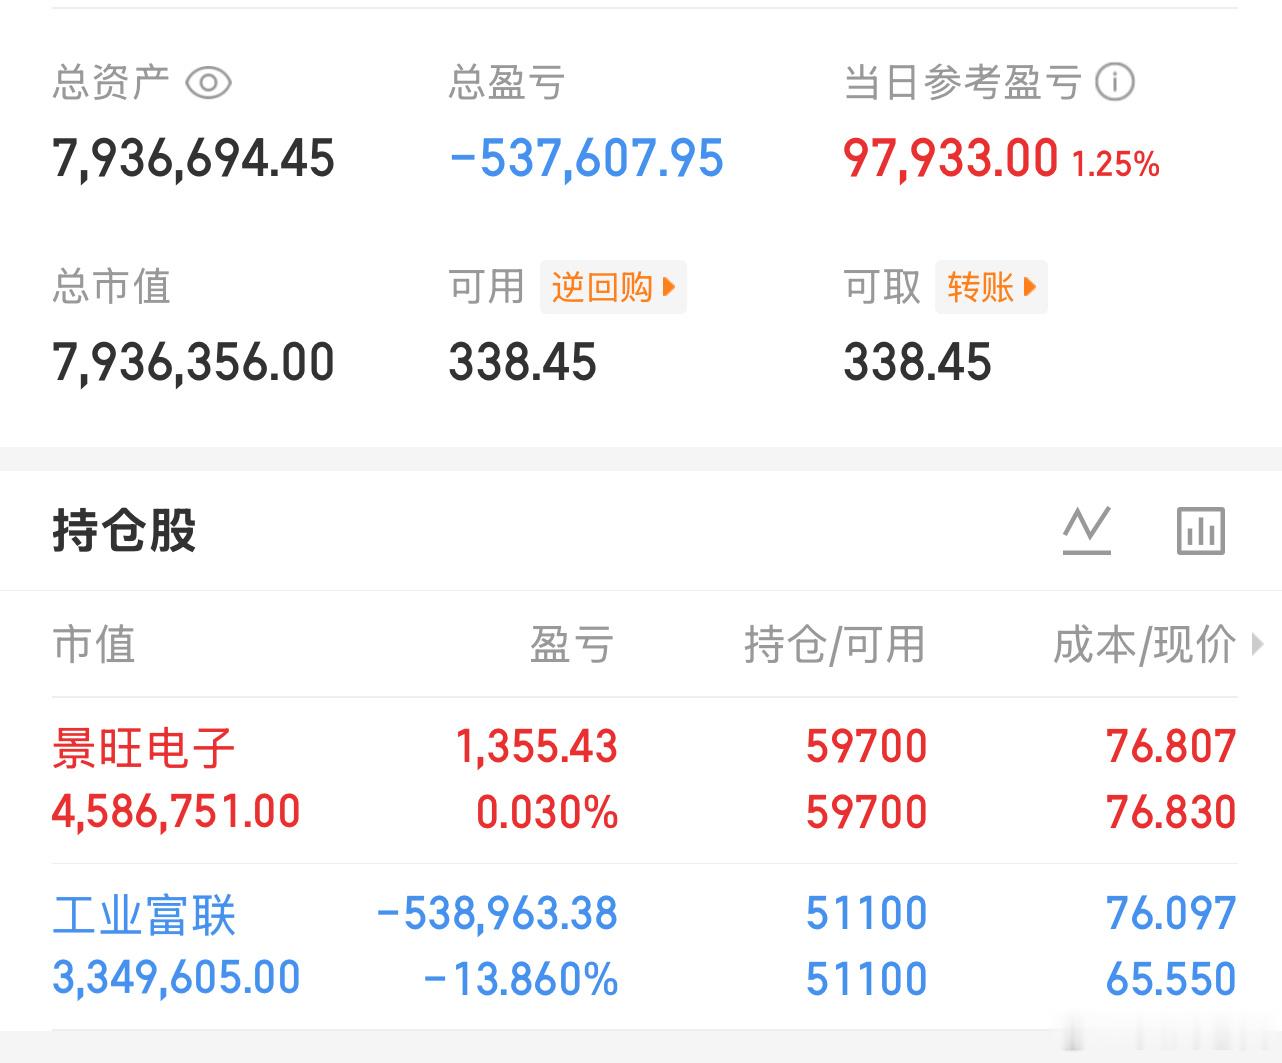Select total loss value -537,607.95
The height and width of the screenshot is (1063, 1282).
(586, 159)
